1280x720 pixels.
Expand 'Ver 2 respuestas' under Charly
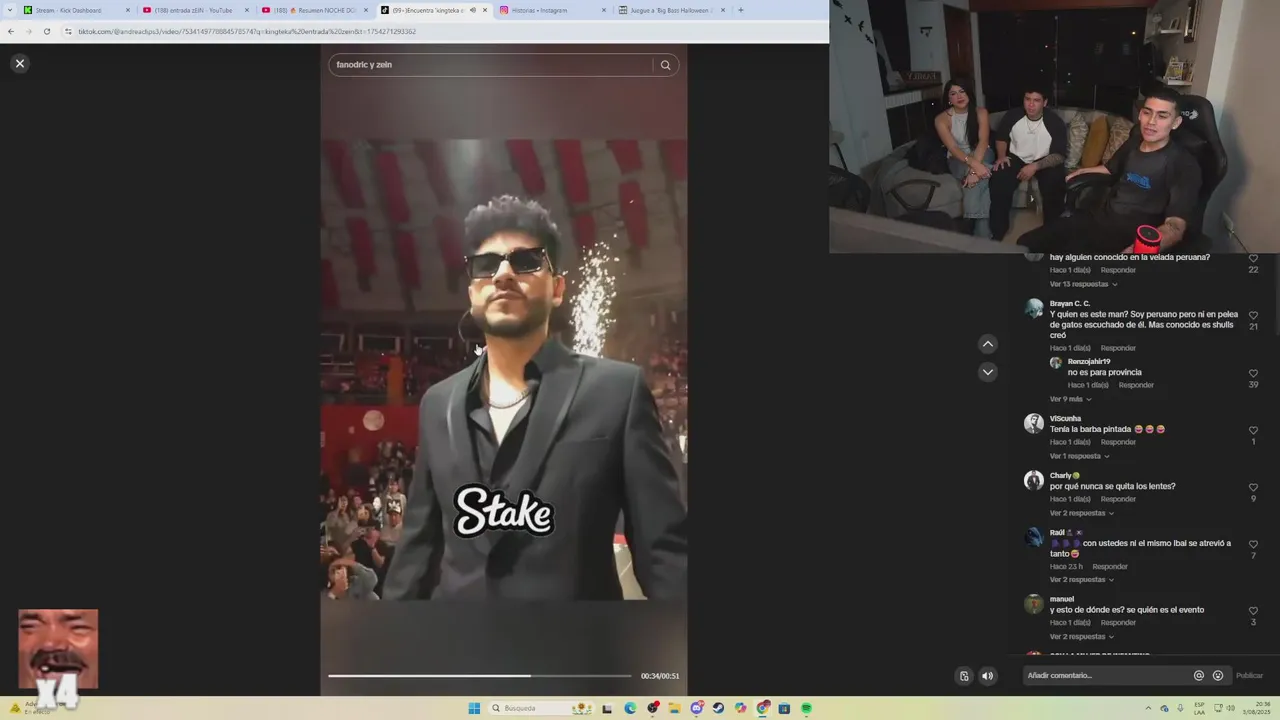1081,513
